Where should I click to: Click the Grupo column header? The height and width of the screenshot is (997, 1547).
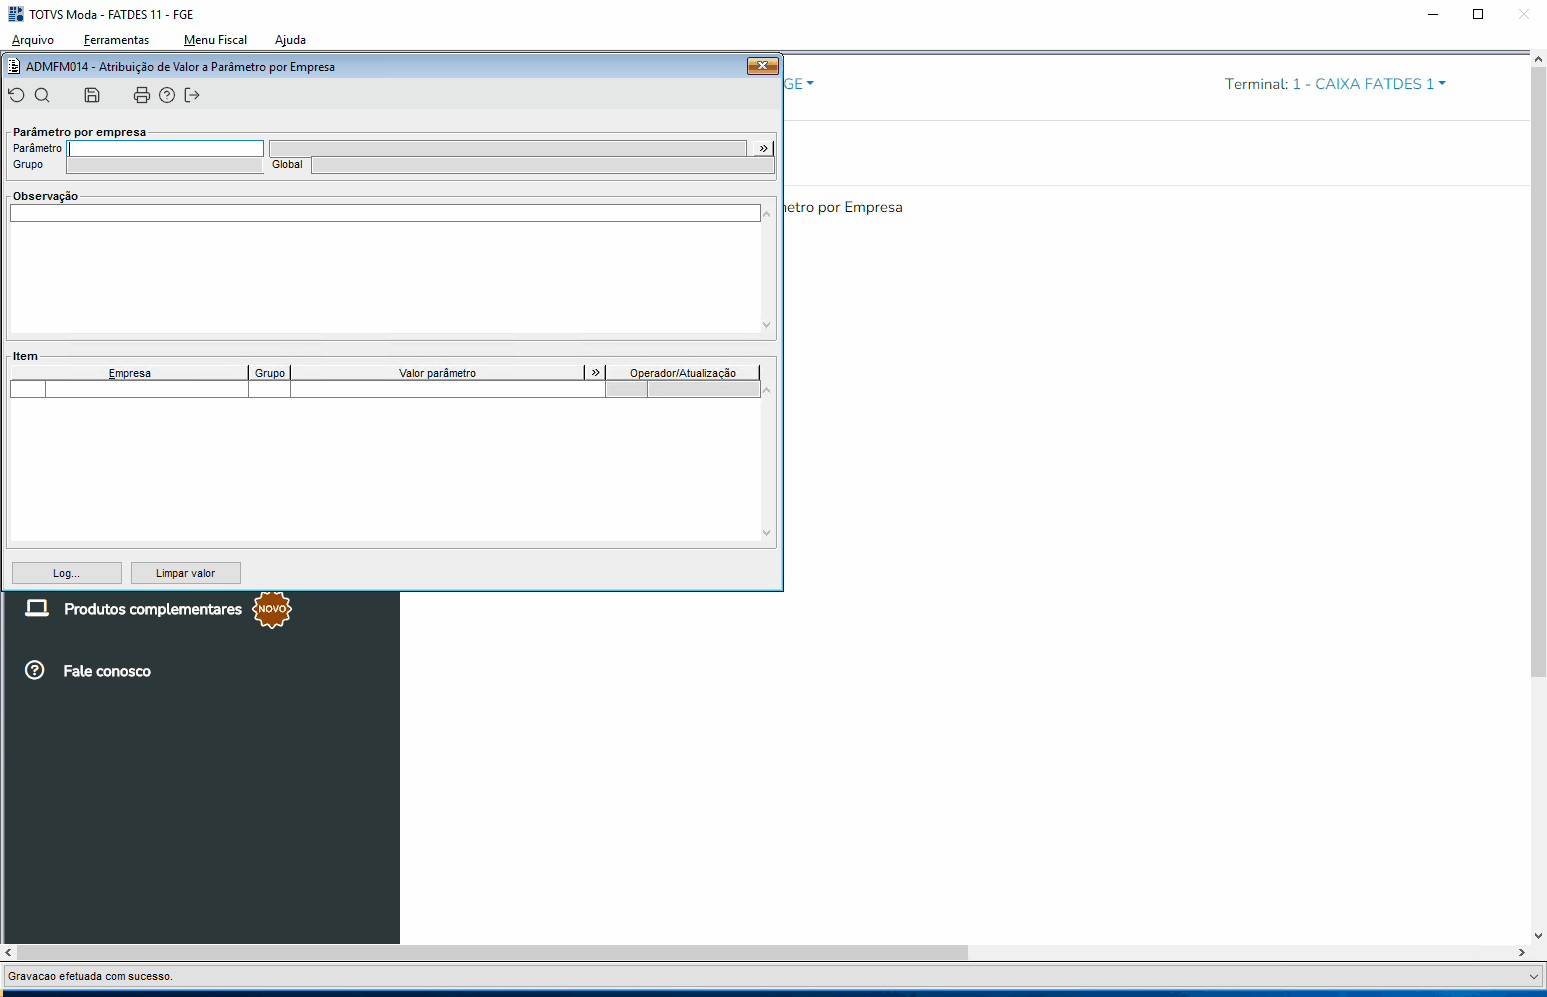(x=270, y=373)
